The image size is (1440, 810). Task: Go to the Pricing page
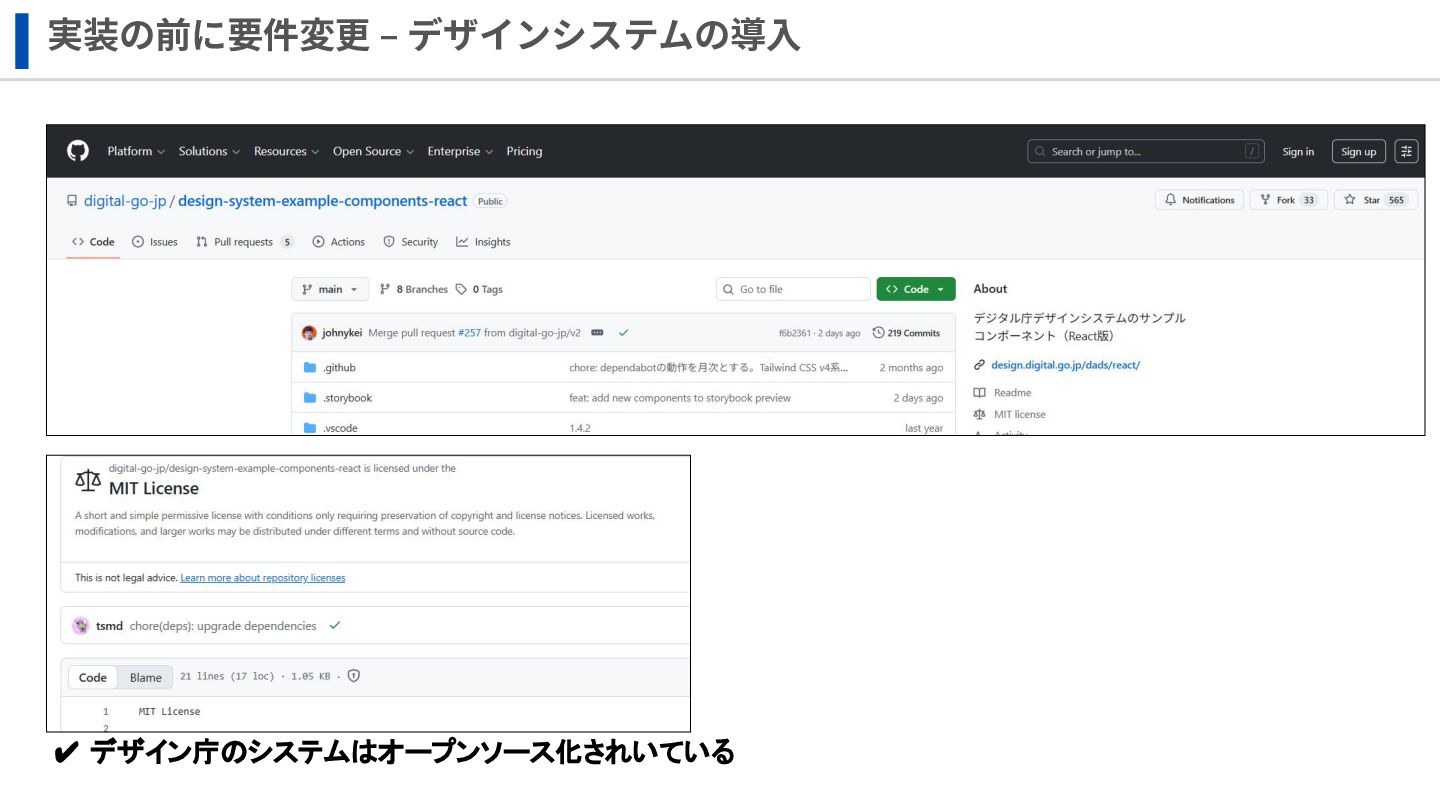pos(524,151)
